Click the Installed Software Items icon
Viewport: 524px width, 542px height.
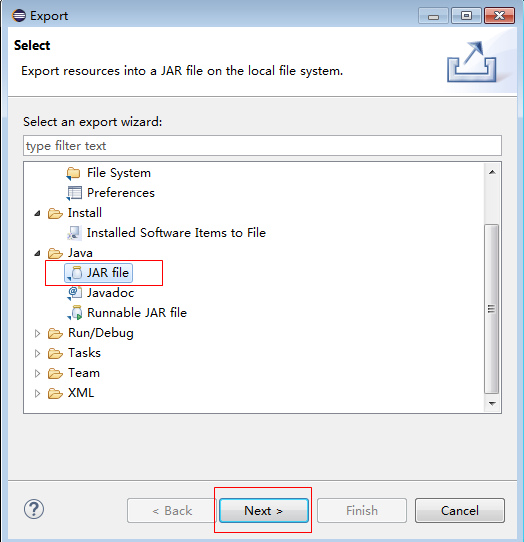pyautogui.click(x=74, y=233)
